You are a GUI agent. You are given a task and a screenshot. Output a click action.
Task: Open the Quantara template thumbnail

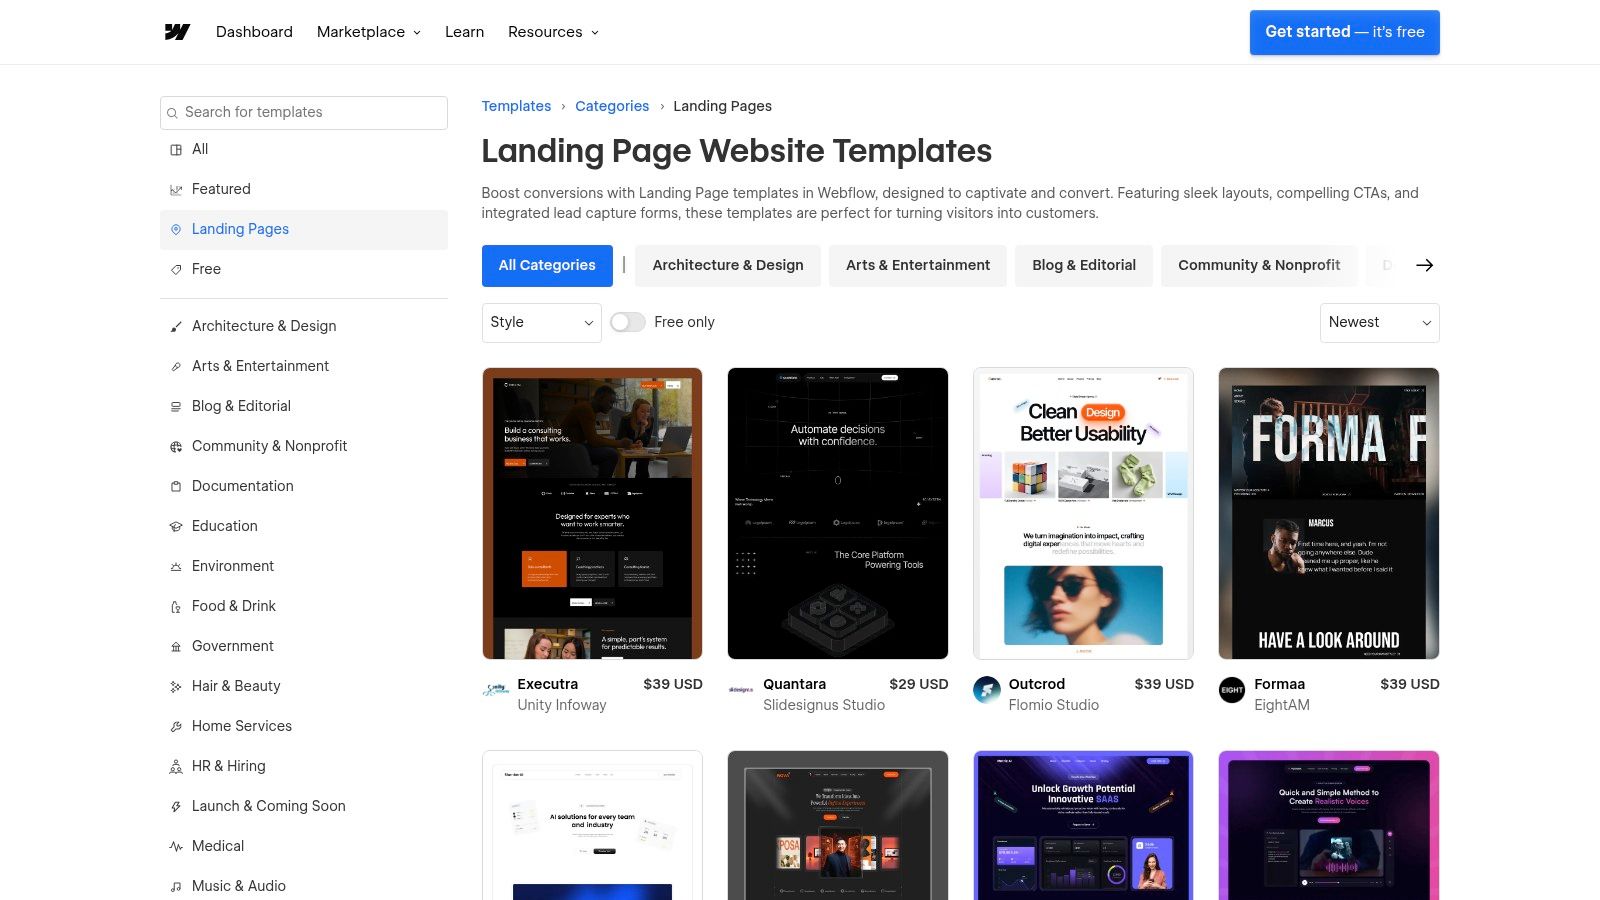(838, 513)
